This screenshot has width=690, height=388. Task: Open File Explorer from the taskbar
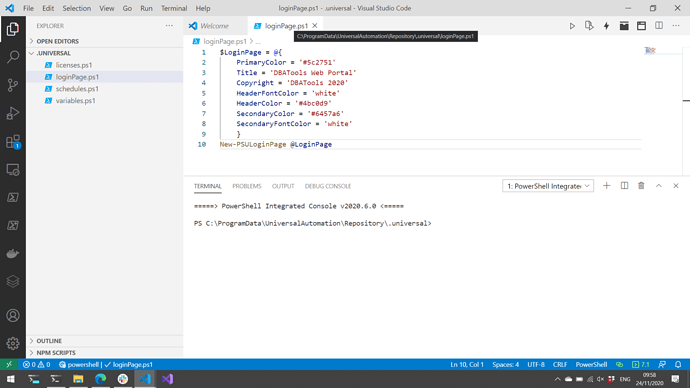click(x=78, y=379)
